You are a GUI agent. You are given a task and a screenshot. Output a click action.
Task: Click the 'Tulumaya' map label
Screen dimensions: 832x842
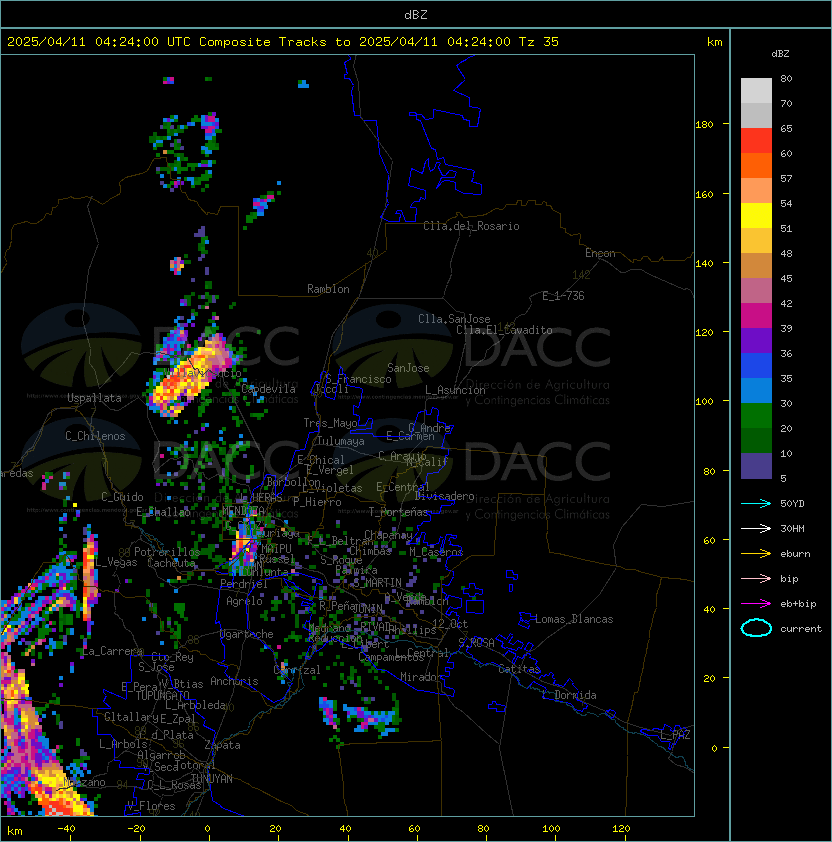click(x=341, y=441)
